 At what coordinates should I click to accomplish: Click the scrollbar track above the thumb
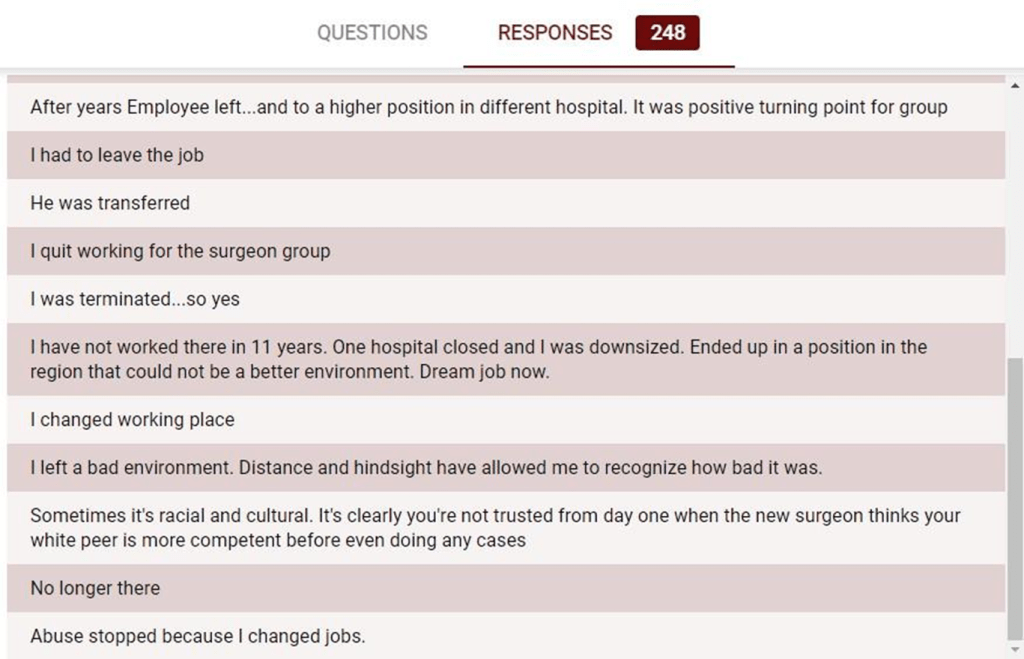coord(1015,220)
